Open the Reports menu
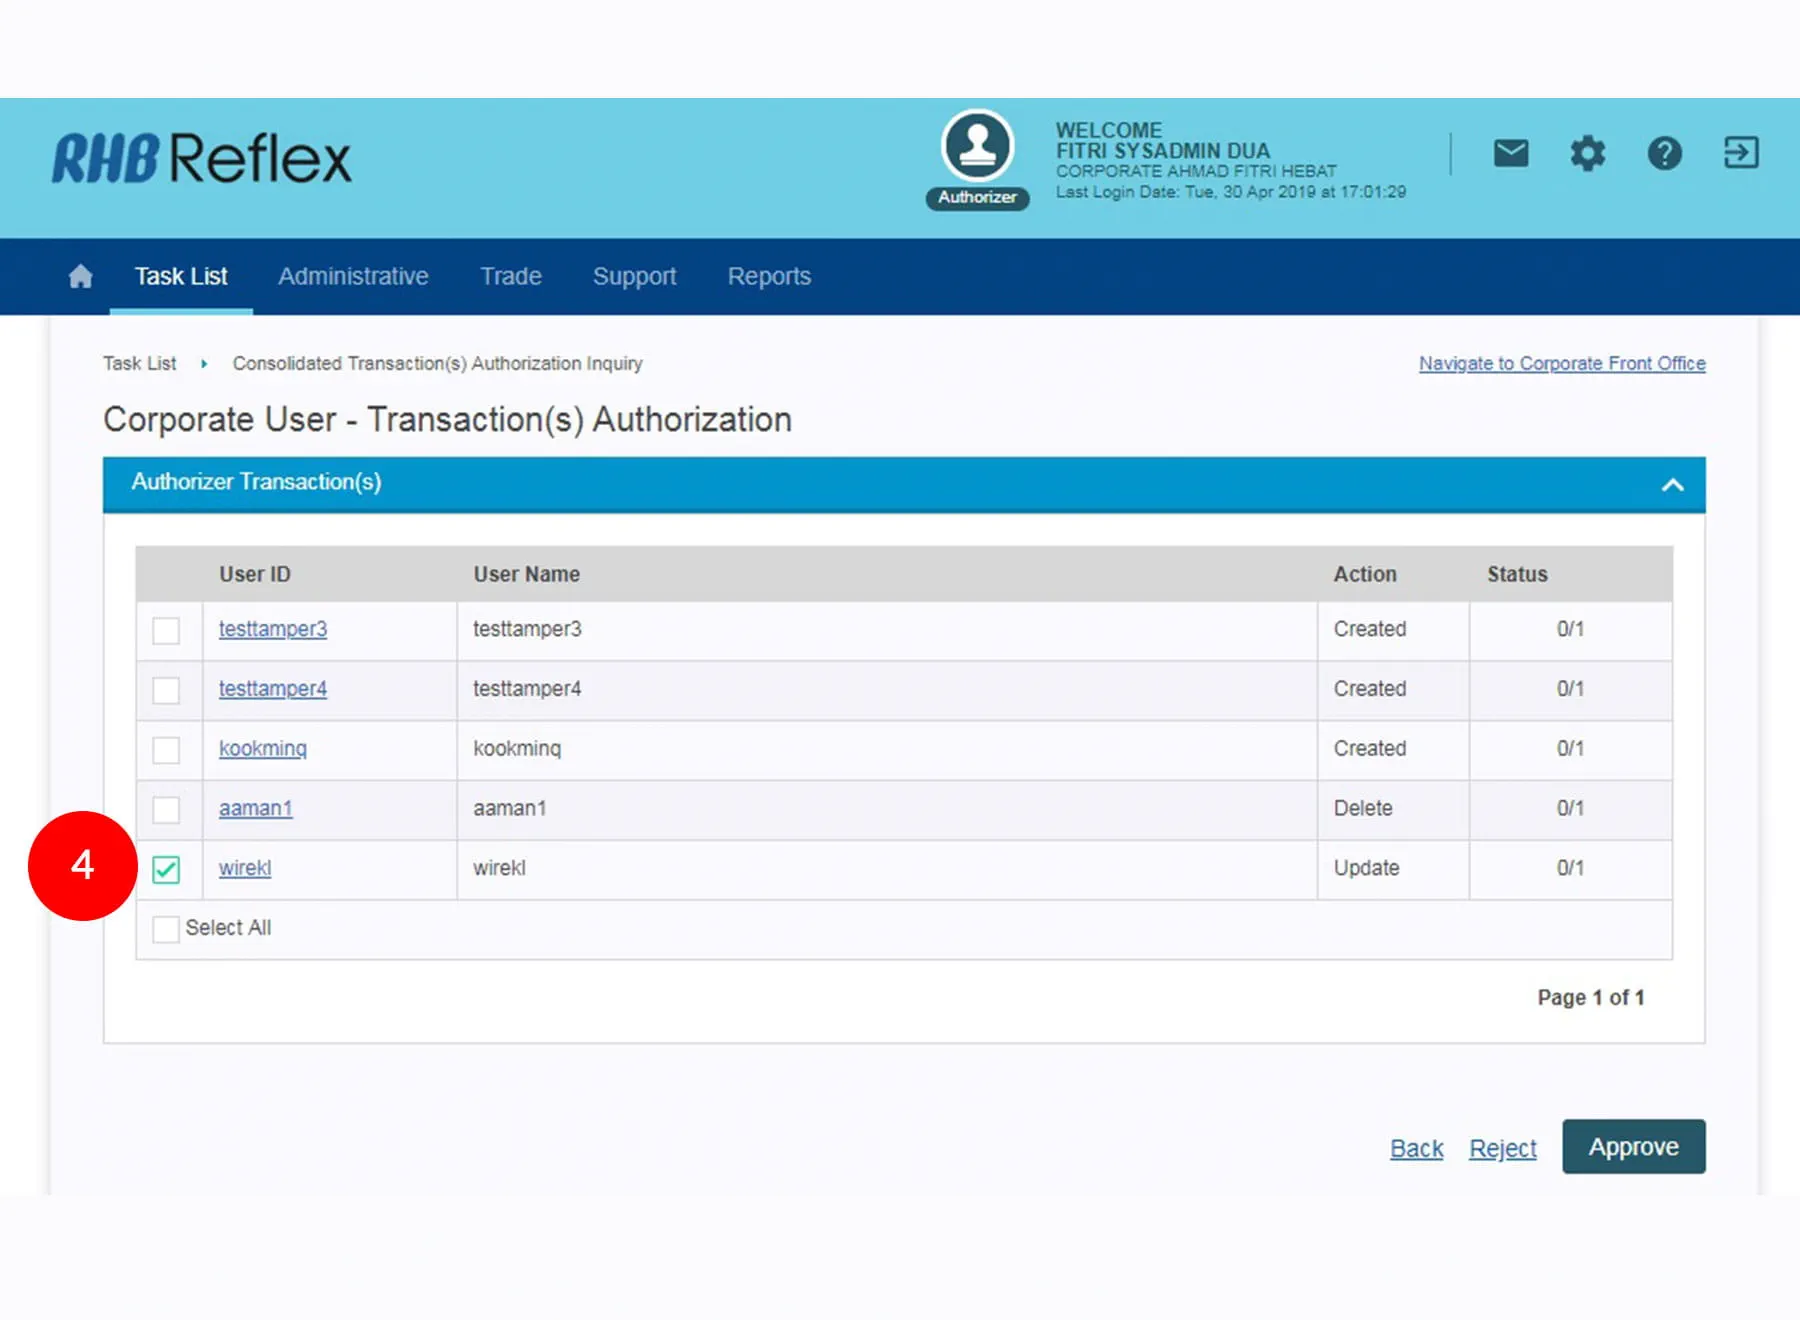1800x1320 pixels. [769, 276]
